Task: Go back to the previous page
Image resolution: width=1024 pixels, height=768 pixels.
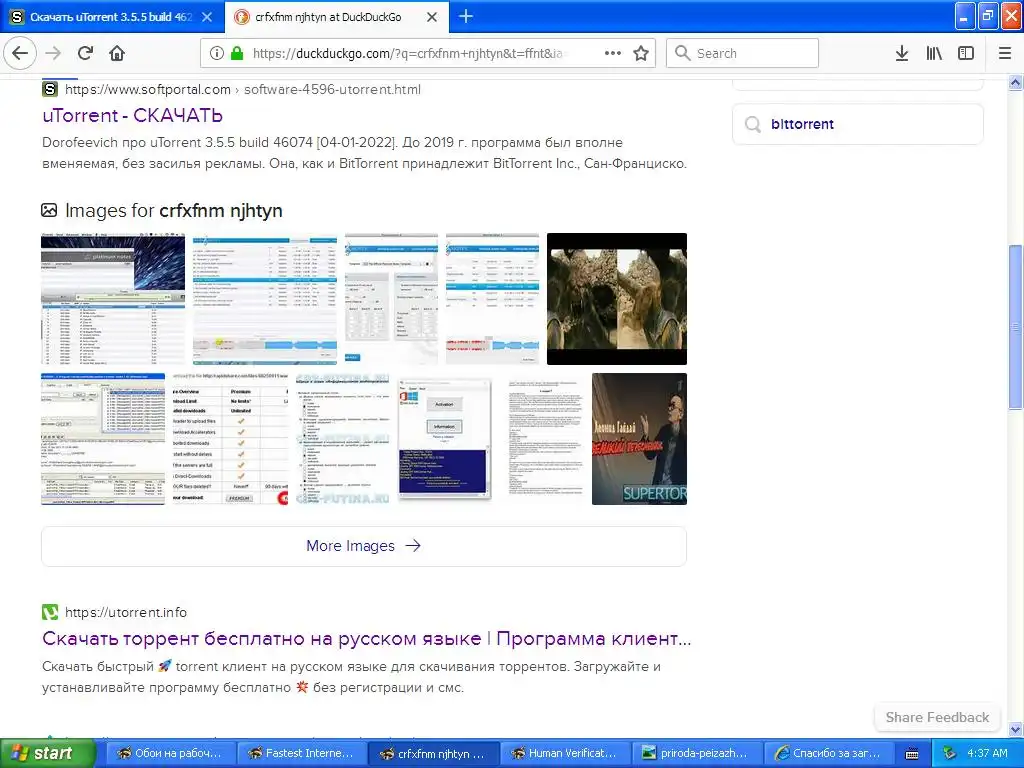Action: [x=20, y=53]
